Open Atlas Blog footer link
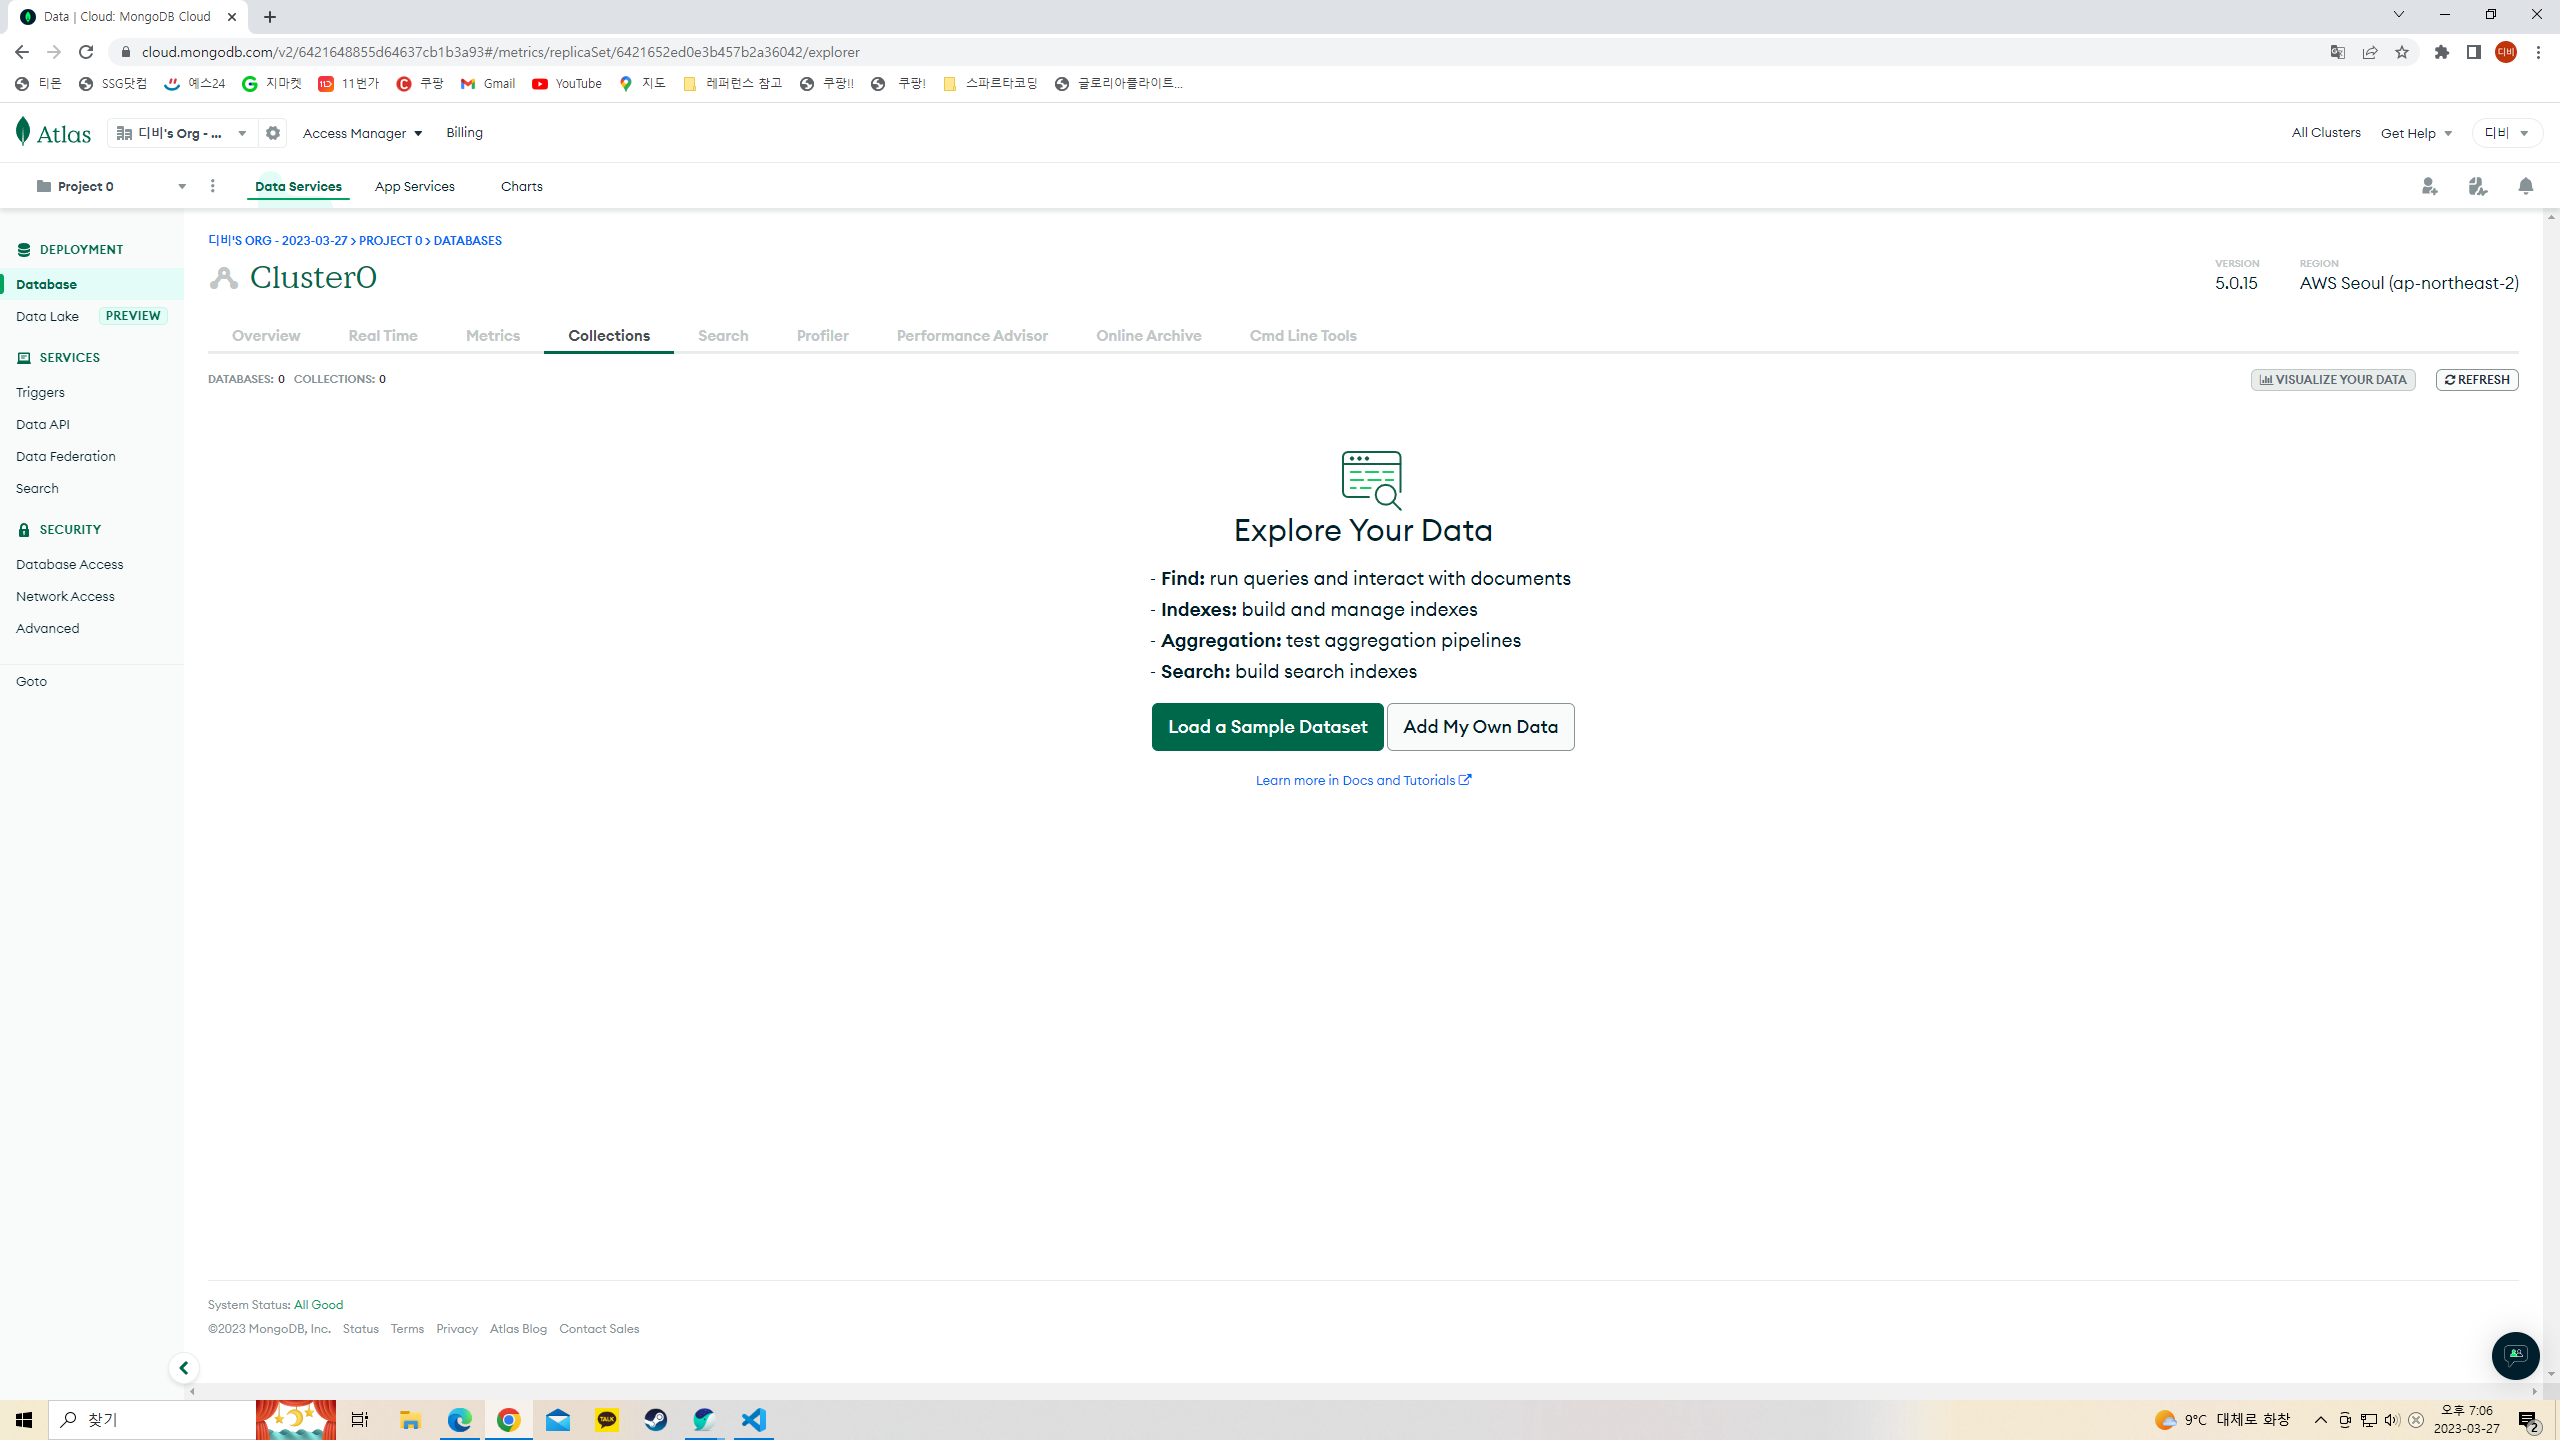The image size is (2560, 1440). click(518, 1329)
